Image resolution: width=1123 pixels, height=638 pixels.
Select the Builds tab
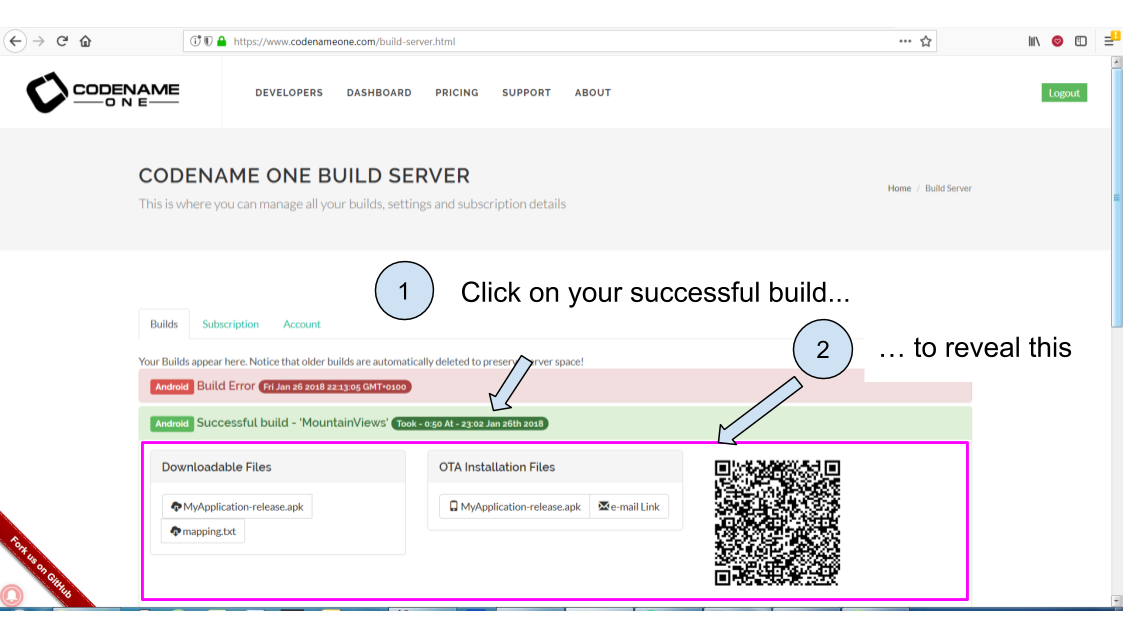coord(164,324)
